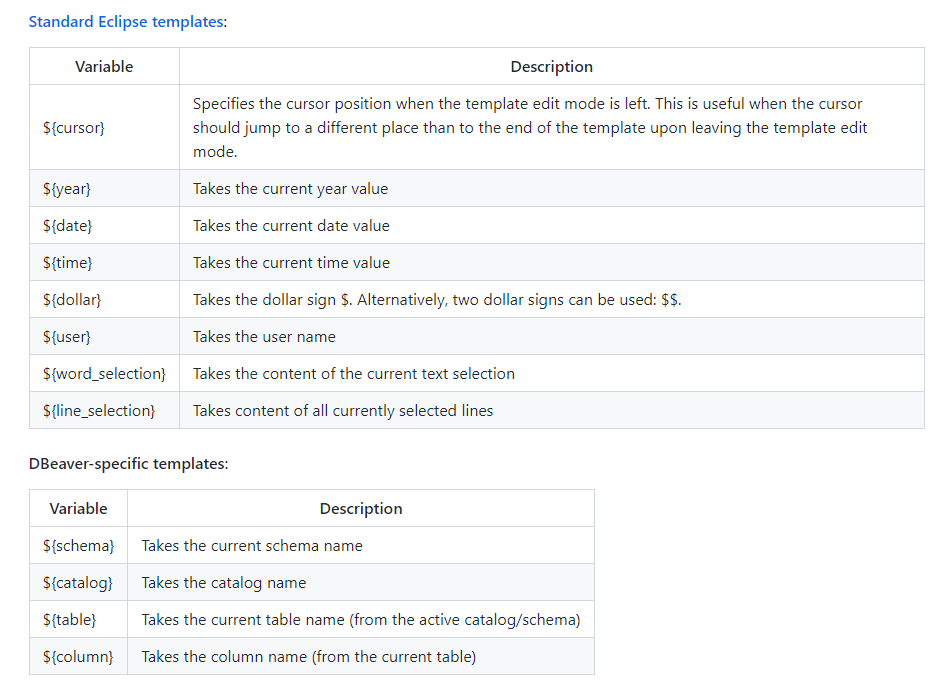Click the 'Takes the catalog name' description
Viewport: 940px width, 695px height.
pos(224,583)
